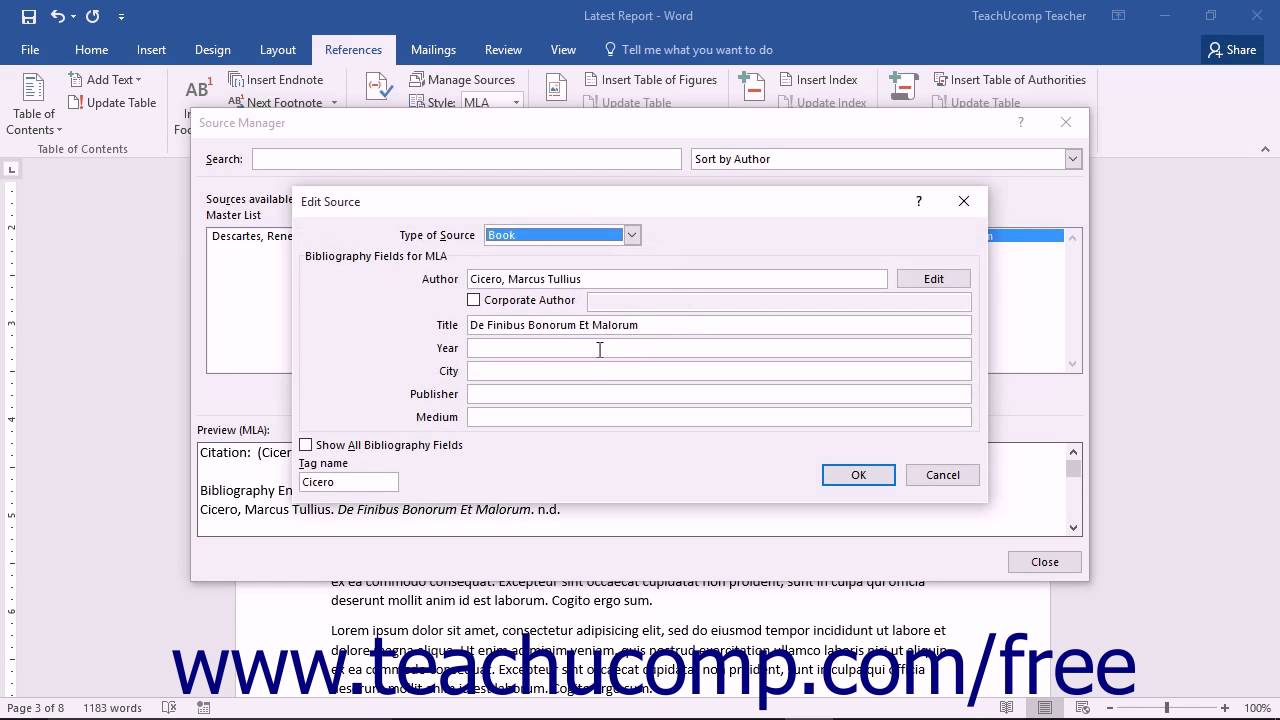Check the Corporate Author checkbox
This screenshot has width=1280, height=720.
(474, 300)
